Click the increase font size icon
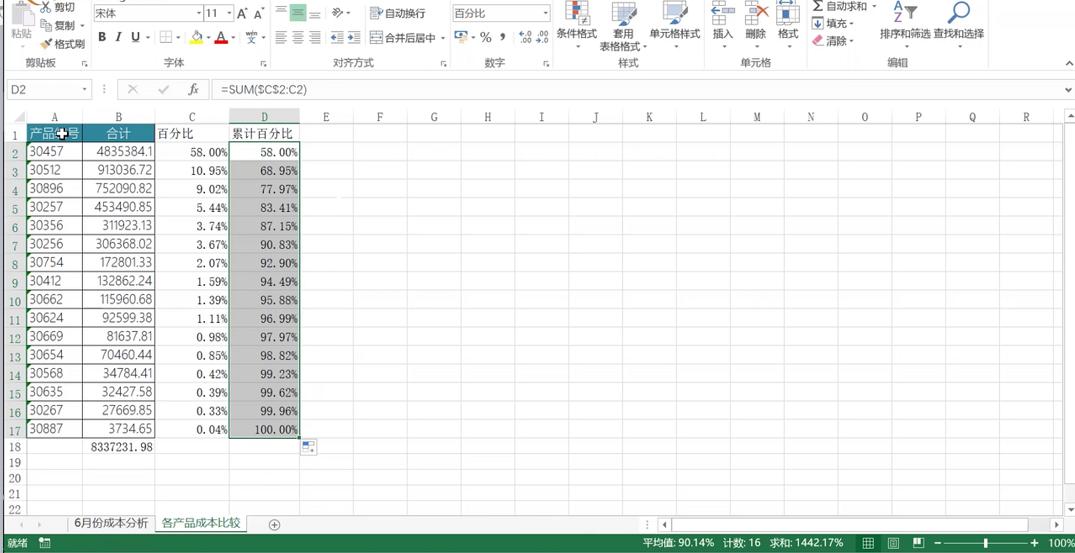 [243, 14]
